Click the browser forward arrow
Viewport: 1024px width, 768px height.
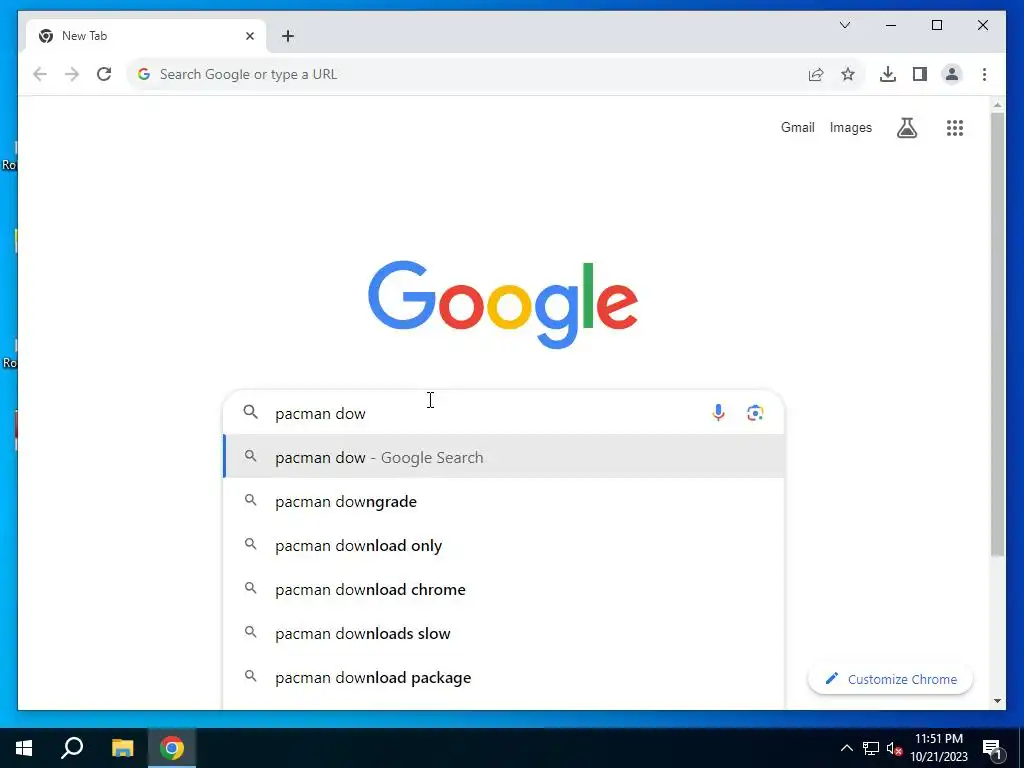pos(72,74)
